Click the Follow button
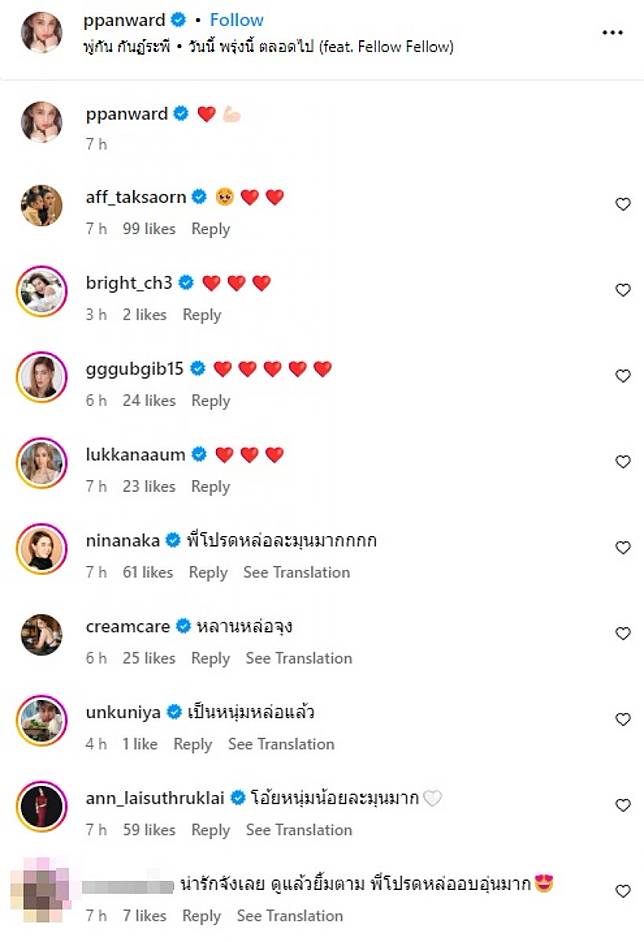The width and height of the screenshot is (644, 942). tap(236, 18)
